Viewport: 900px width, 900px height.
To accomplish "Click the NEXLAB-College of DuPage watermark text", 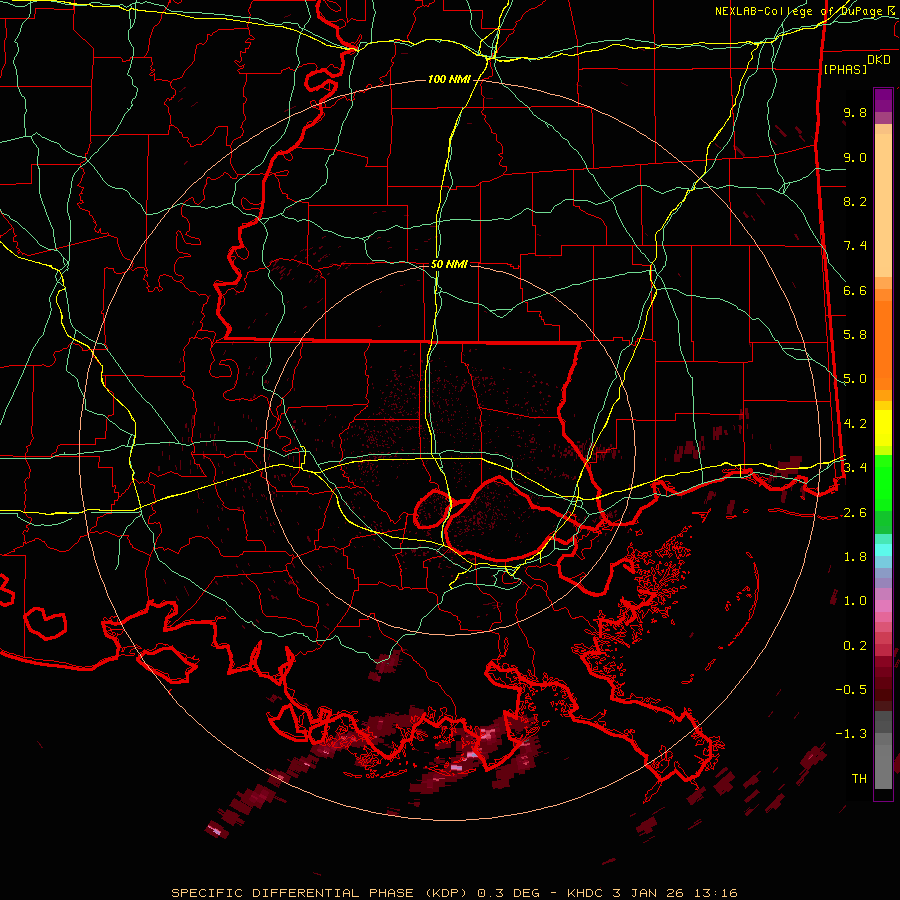I will (805, 11).
